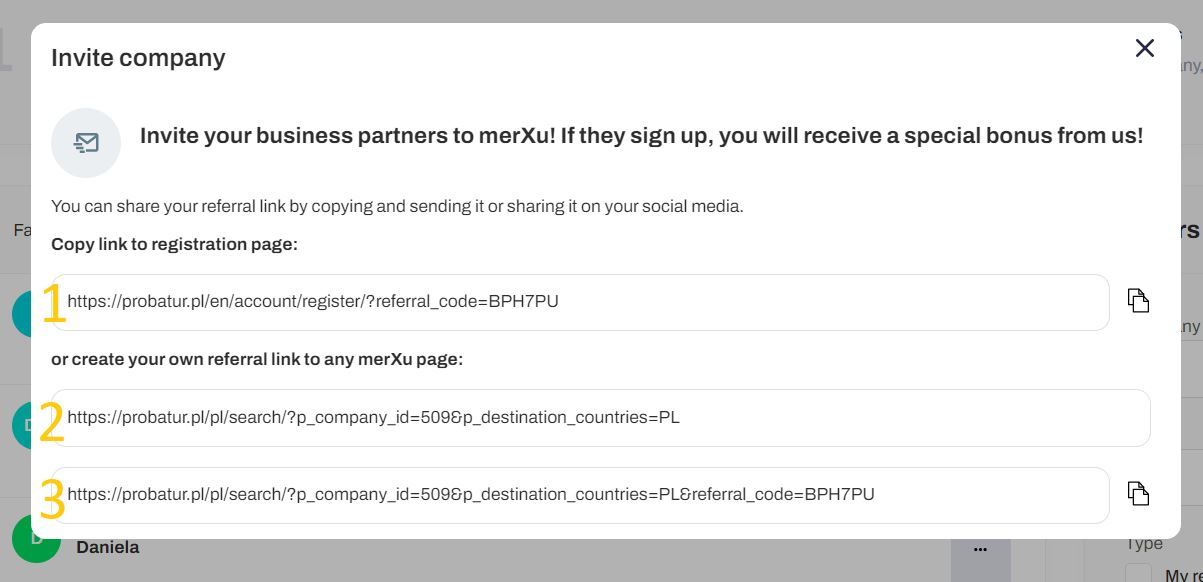
Task: Click the envelope invite icon
Action: click(x=86, y=143)
